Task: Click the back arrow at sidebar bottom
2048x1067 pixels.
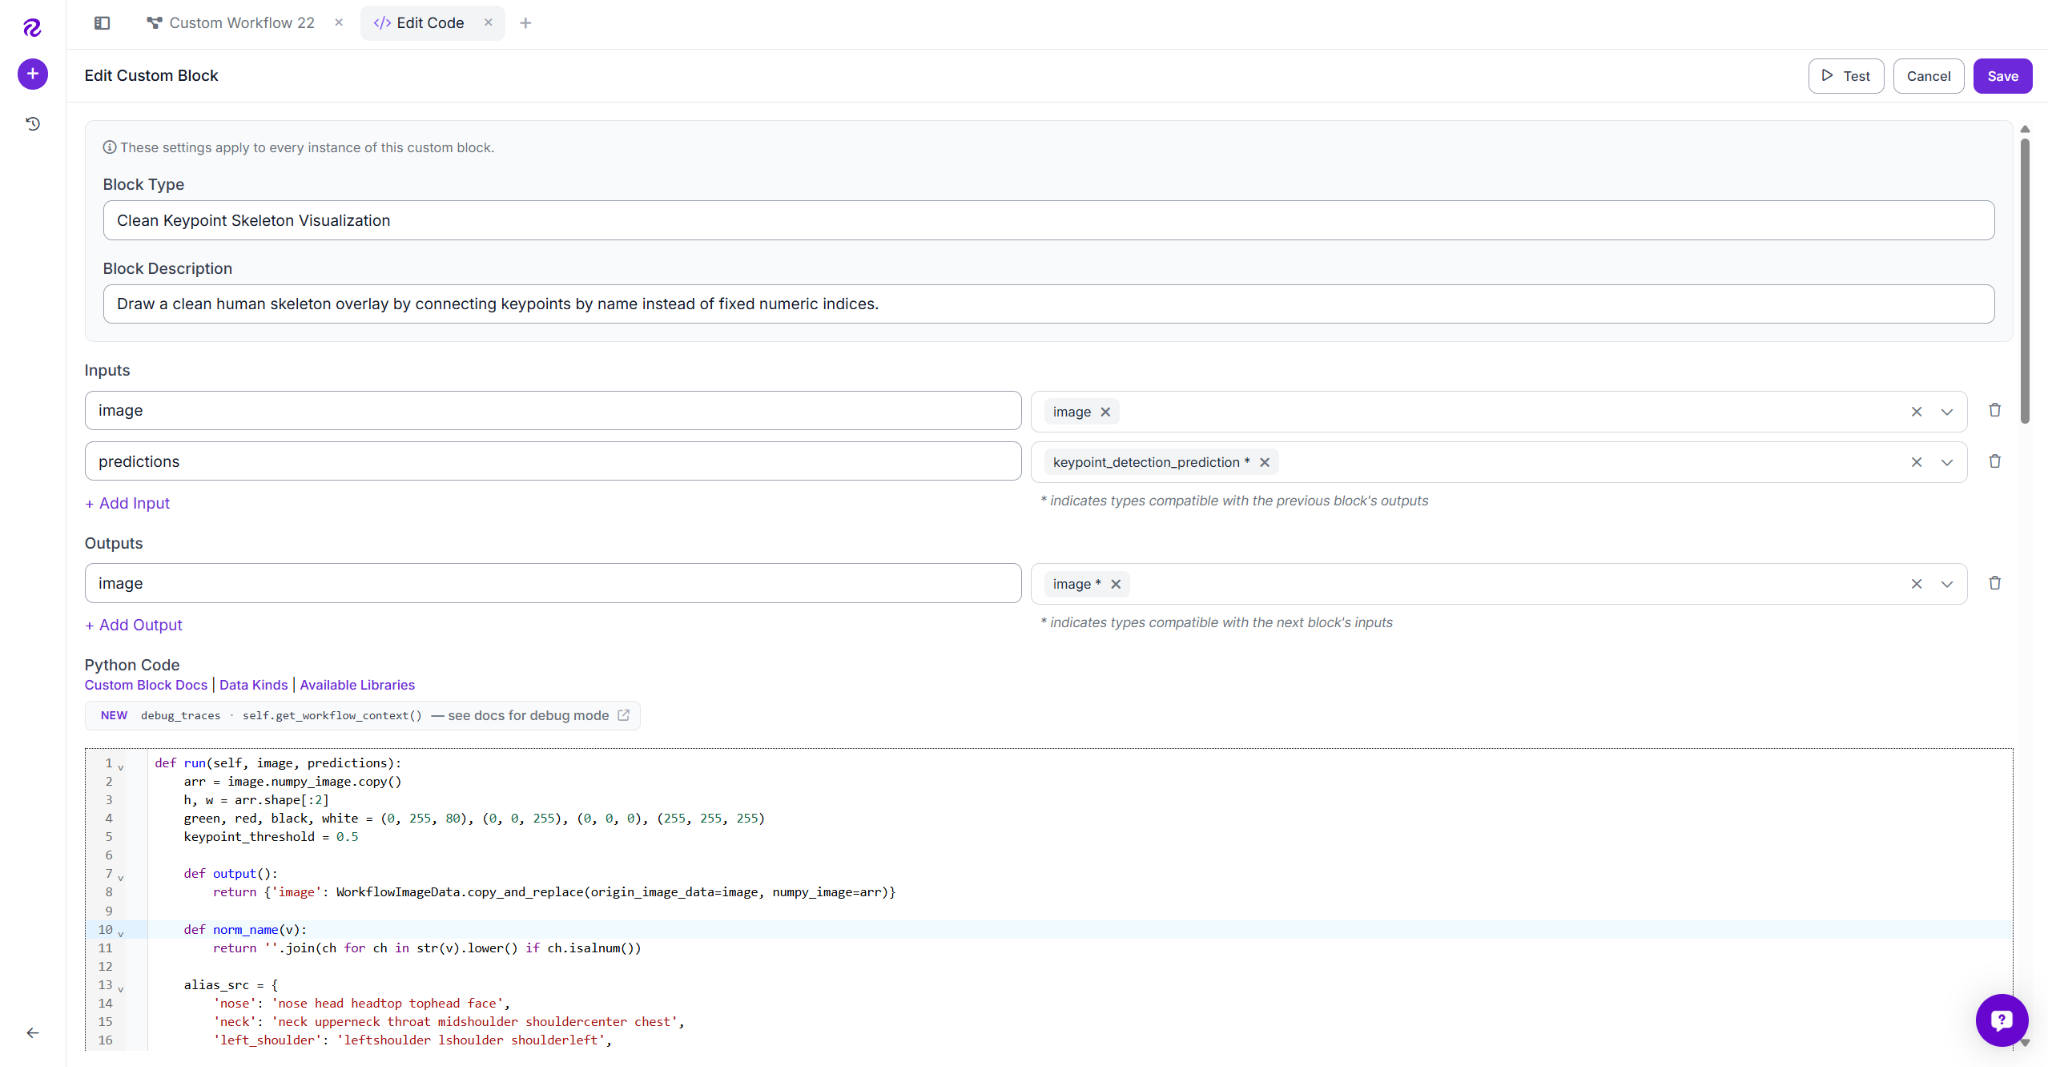Action: (x=32, y=1033)
